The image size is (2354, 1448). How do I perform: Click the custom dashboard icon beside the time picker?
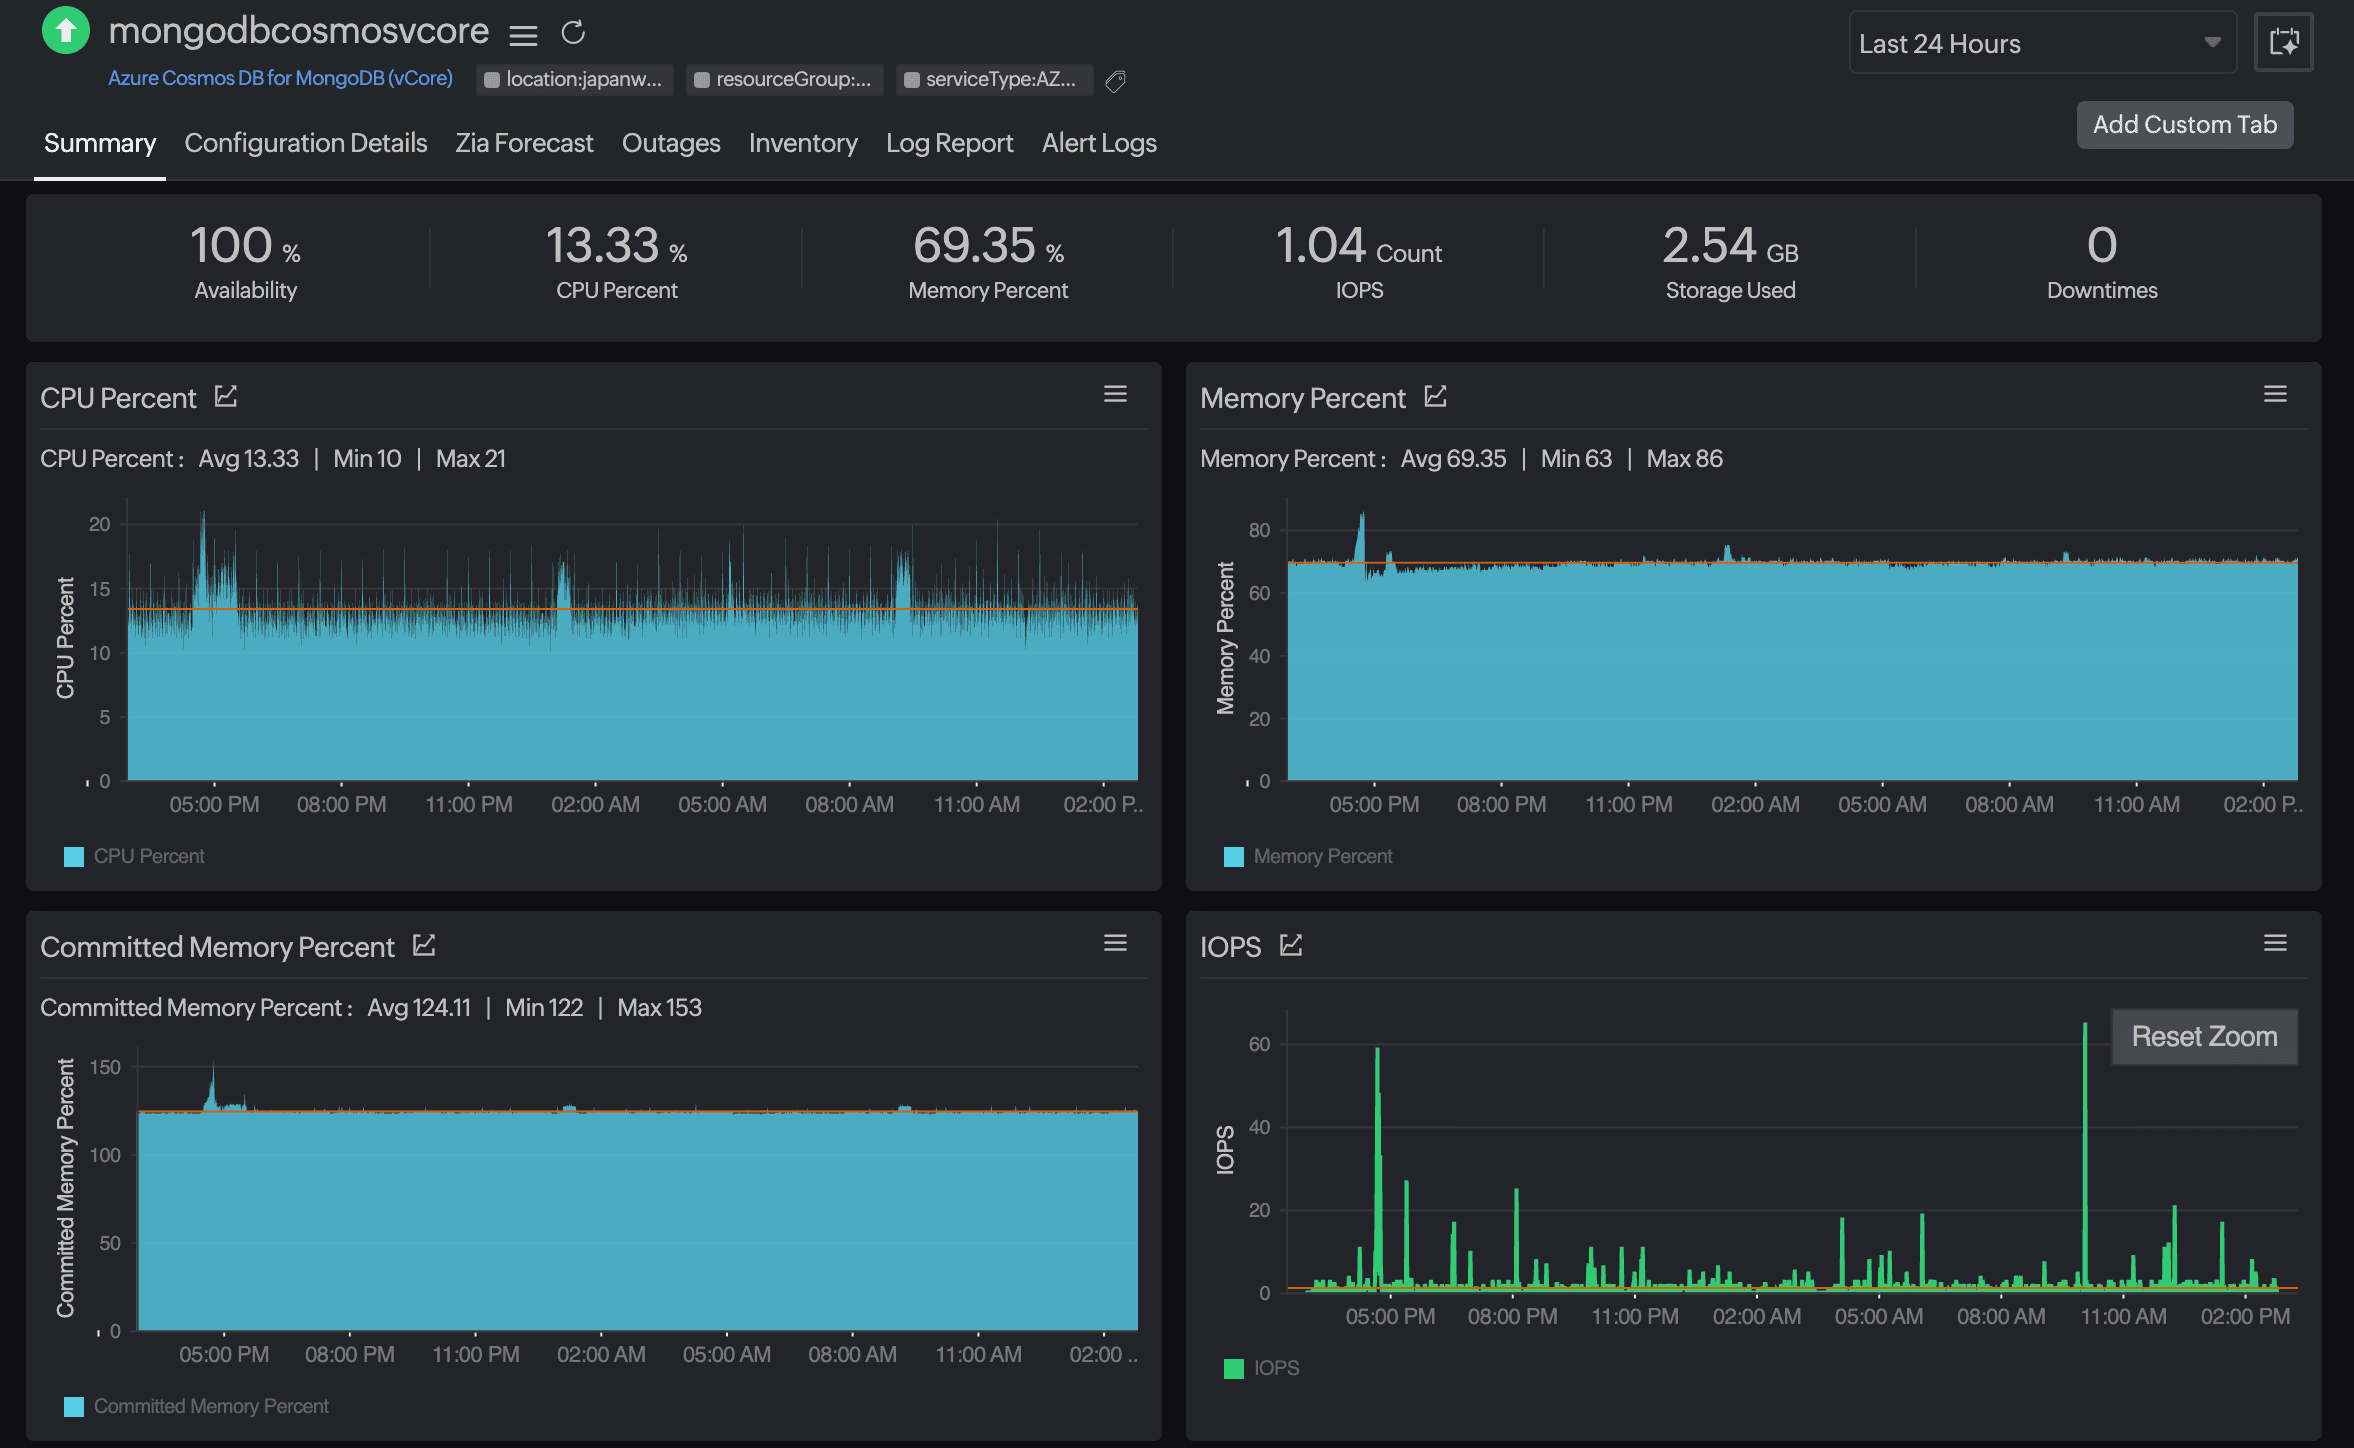[2284, 42]
